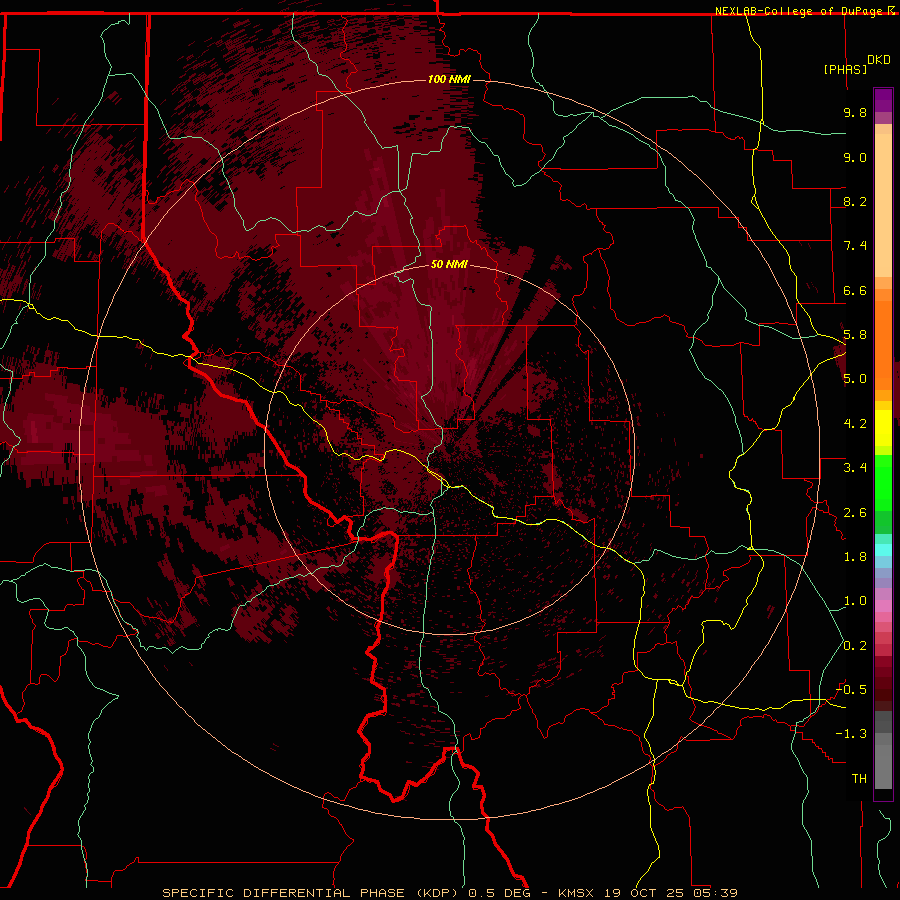Click the DKD product label

[x=878, y=60]
